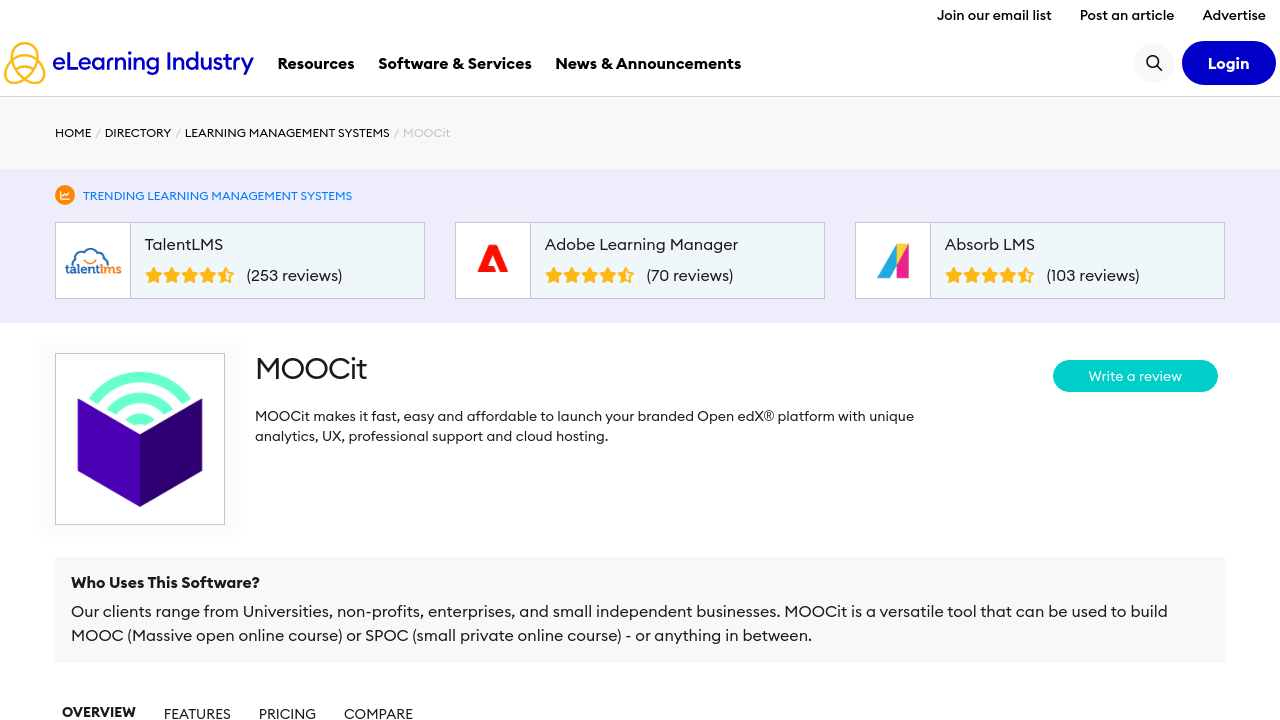This screenshot has height=720, width=1280.
Task: Expand the Resources menu
Action: click(x=316, y=63)
